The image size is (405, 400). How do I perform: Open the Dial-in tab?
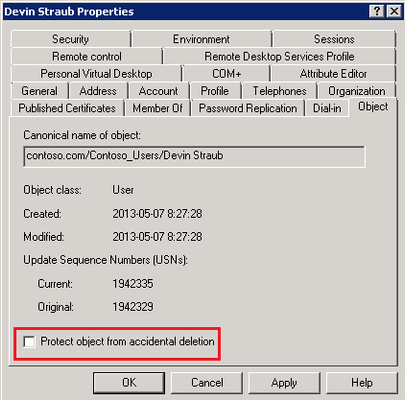tap(327, 108)
